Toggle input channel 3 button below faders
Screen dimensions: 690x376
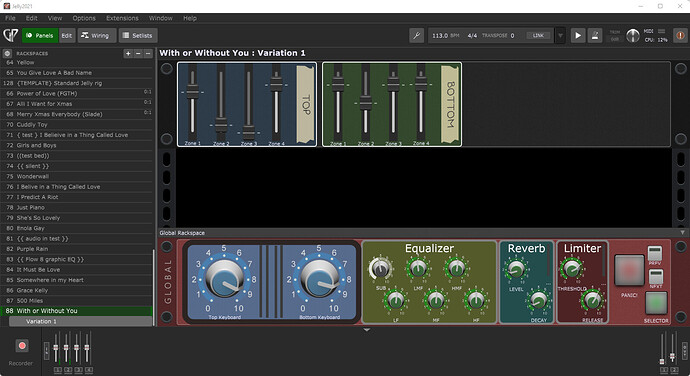78,370
